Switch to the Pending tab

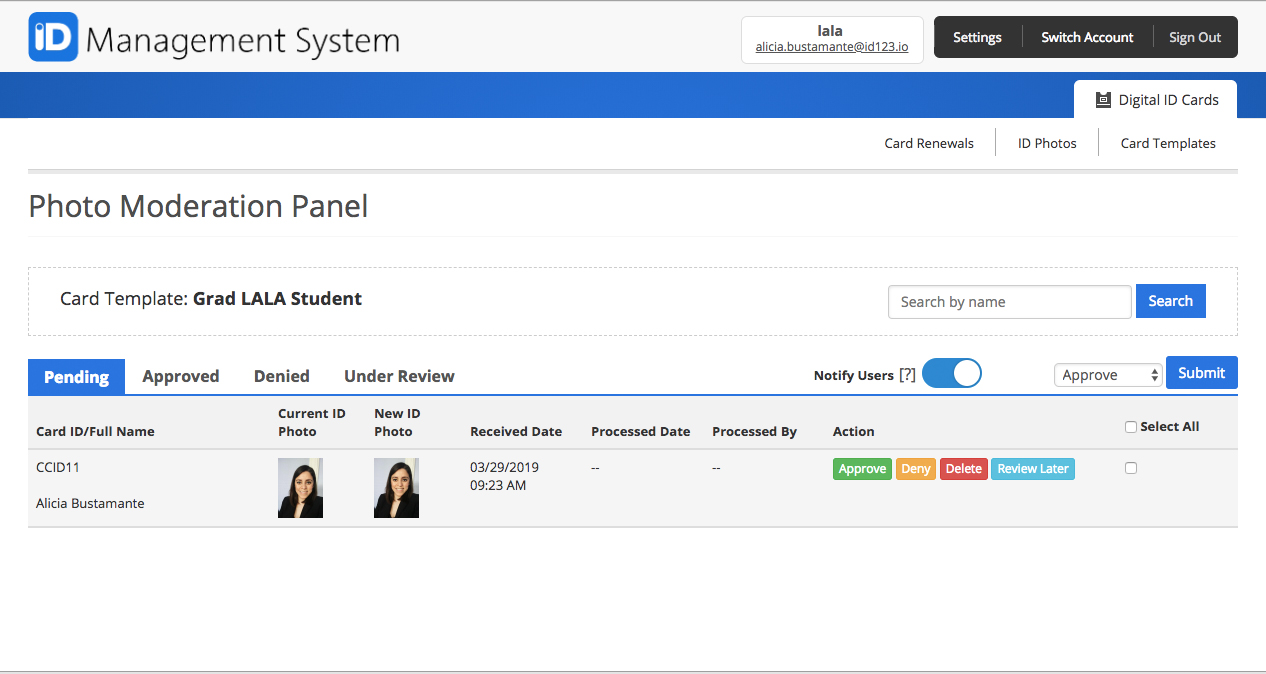(x=76, y=377)
